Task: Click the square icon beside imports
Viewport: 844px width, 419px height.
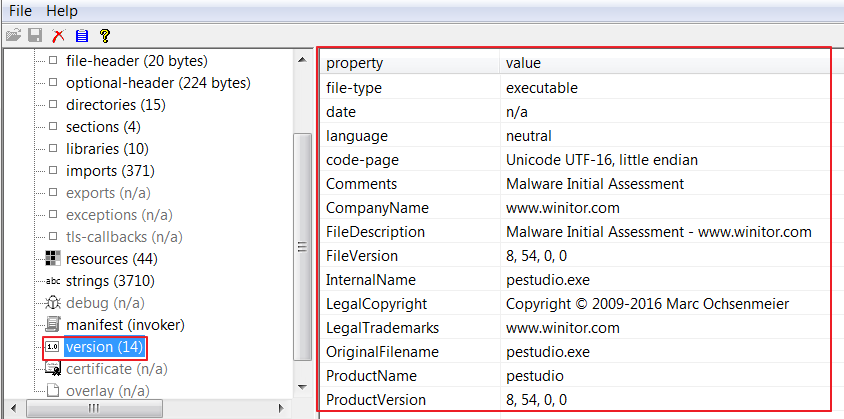Action: [53, 171]
